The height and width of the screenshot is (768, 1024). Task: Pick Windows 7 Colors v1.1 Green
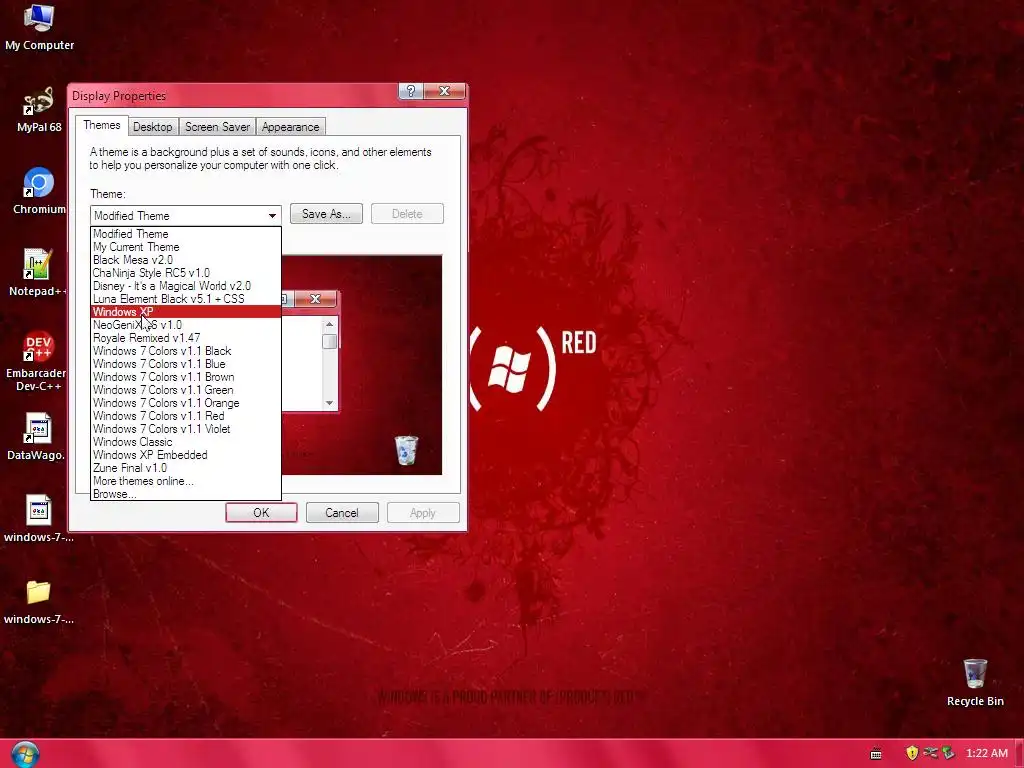(185, 390)
